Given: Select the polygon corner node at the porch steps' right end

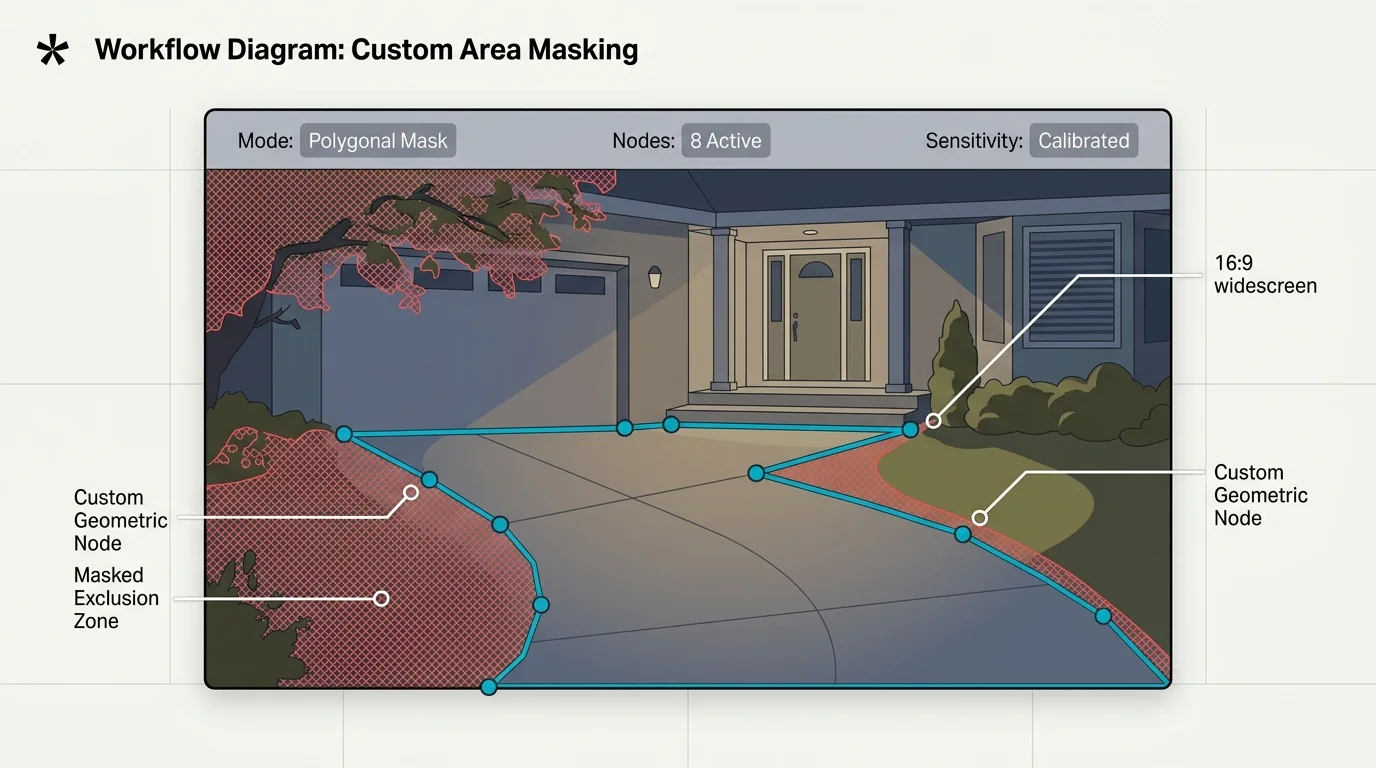Looking at the screenshot, I should coord(910,429).
